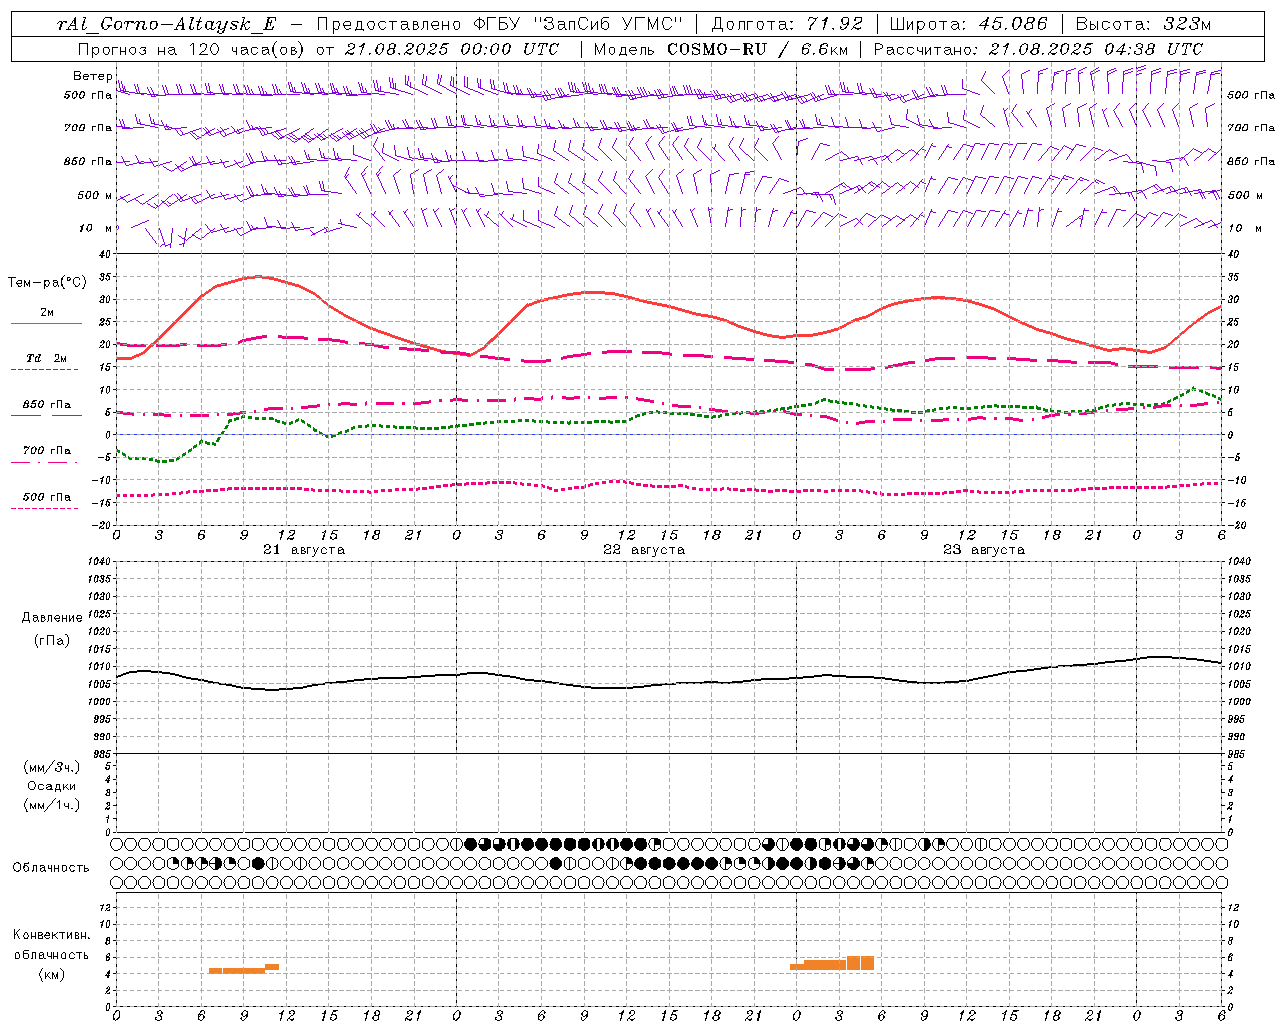The height and width of the screenshot is (1024, 1280).
Task: Select the 700 гПа temperature legend entry
Action: point(46,451)
